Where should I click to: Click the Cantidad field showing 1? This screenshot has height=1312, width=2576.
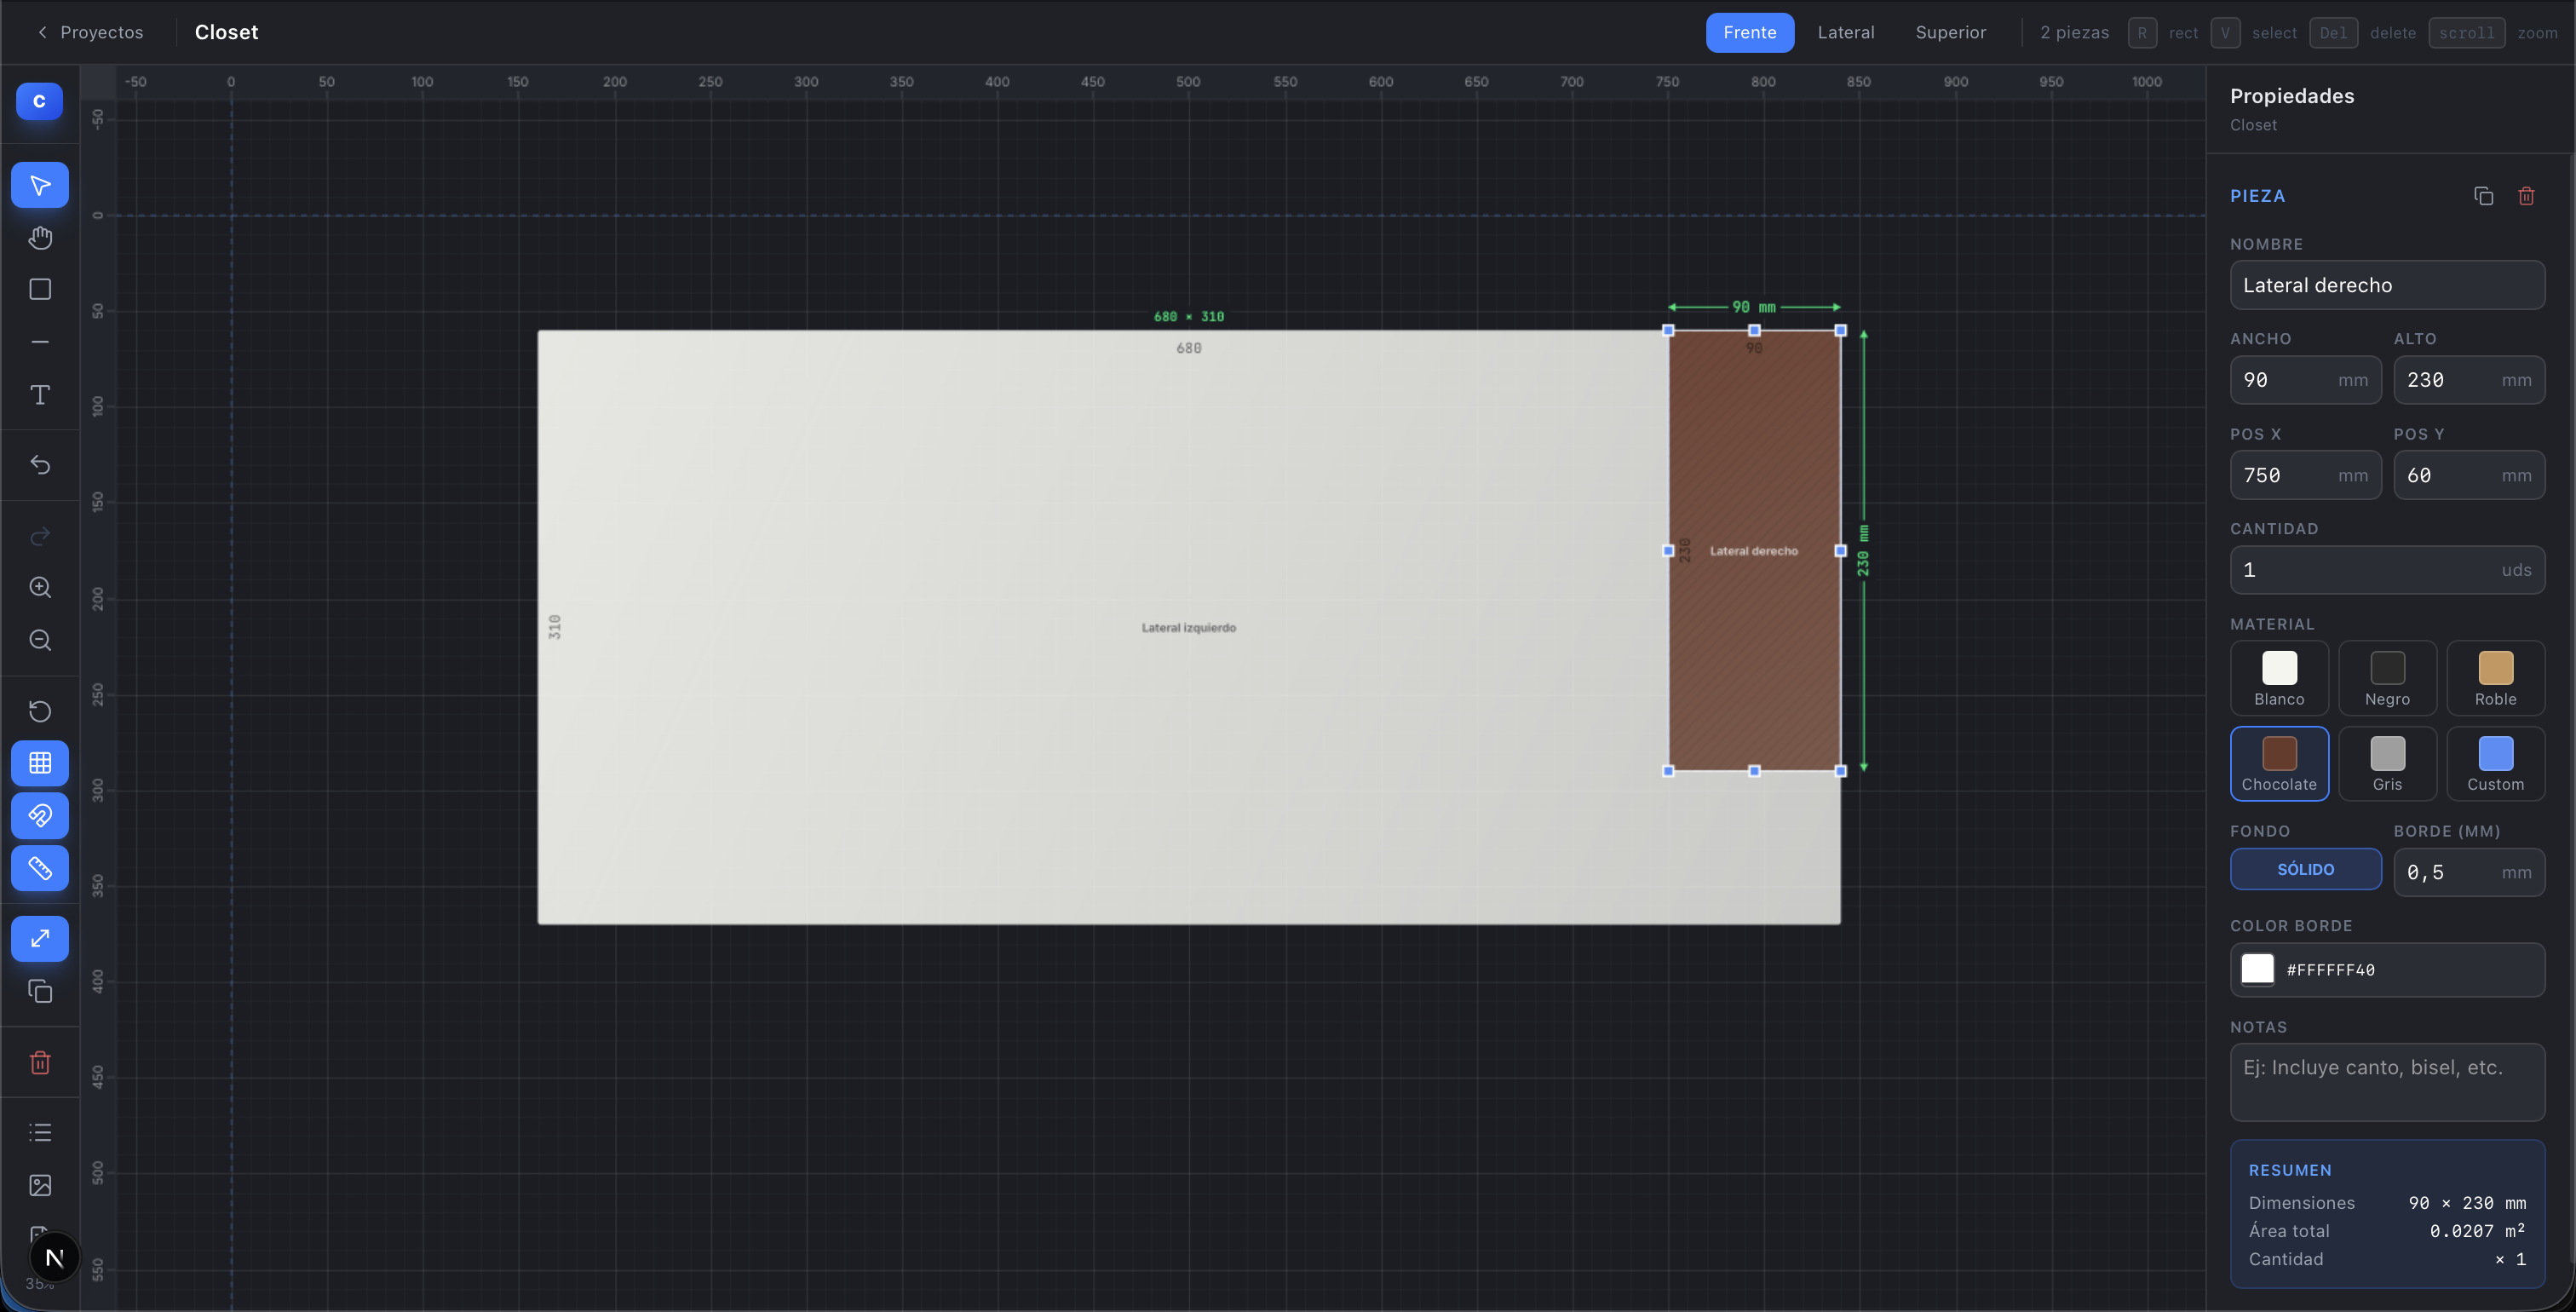pos(2387,570)
